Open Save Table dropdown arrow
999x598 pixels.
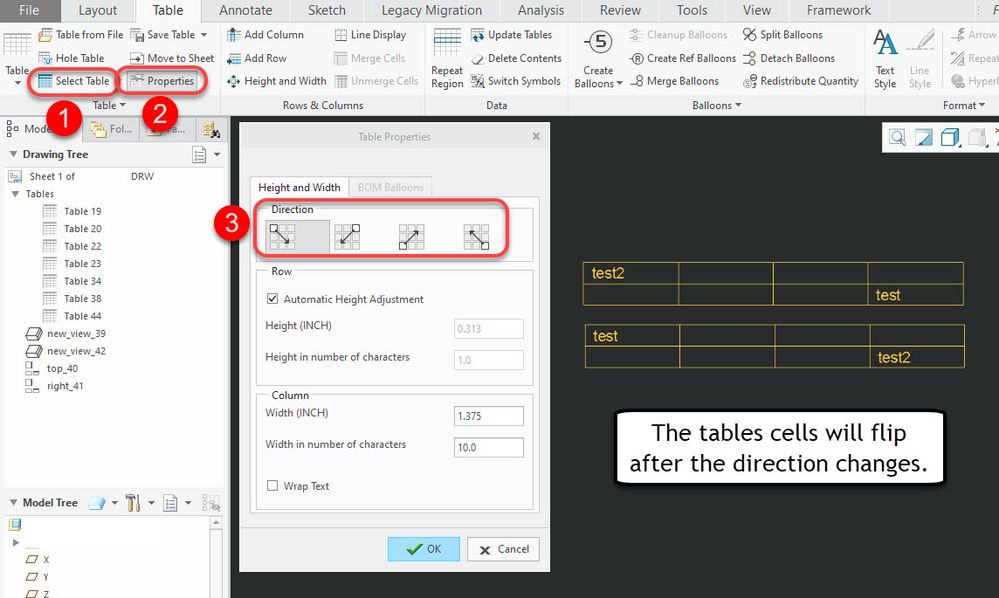coord(204,34)
